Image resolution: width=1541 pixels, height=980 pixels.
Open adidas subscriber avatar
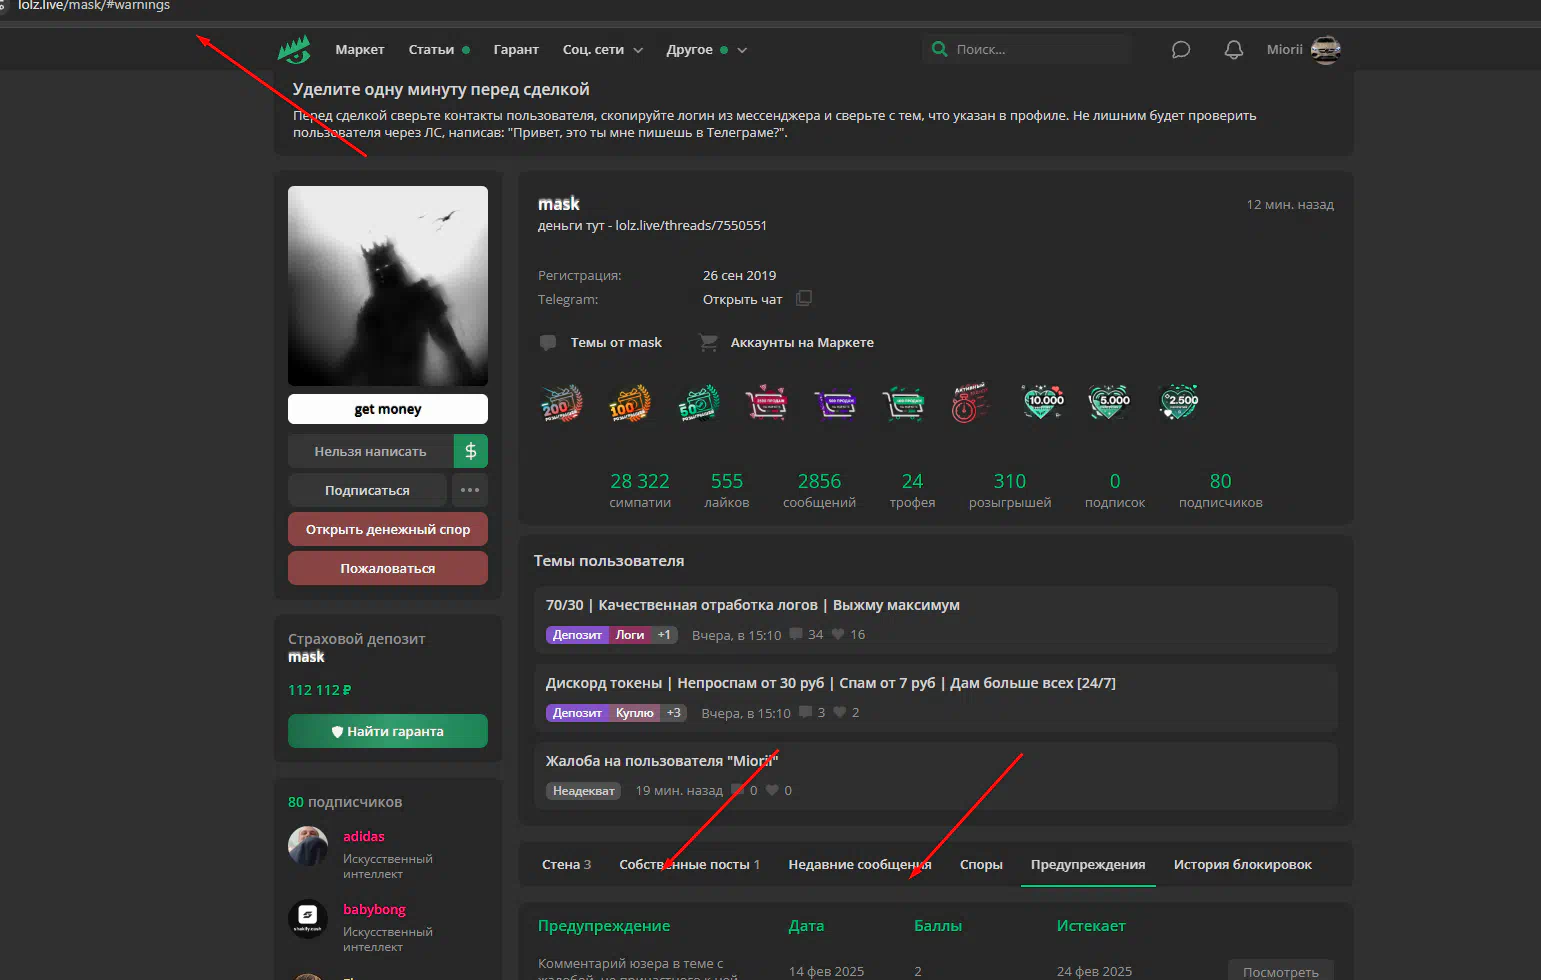[308, 846]
